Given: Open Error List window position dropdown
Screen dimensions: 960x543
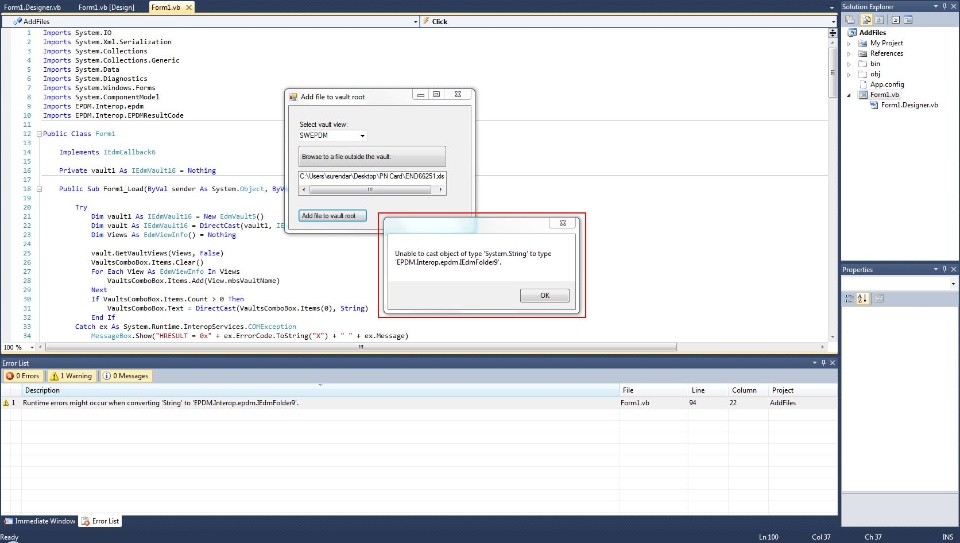Looking at the screenshot, I should pos(814,363).
